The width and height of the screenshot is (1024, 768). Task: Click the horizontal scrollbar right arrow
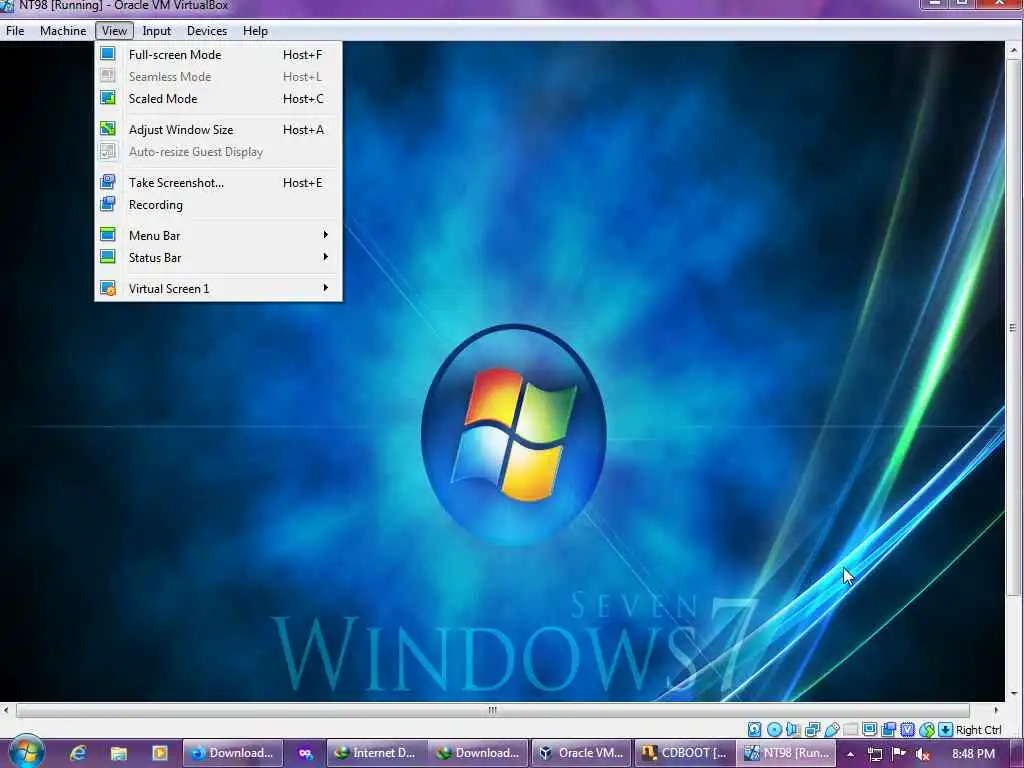pyautogui.click(x=995, y=710)
